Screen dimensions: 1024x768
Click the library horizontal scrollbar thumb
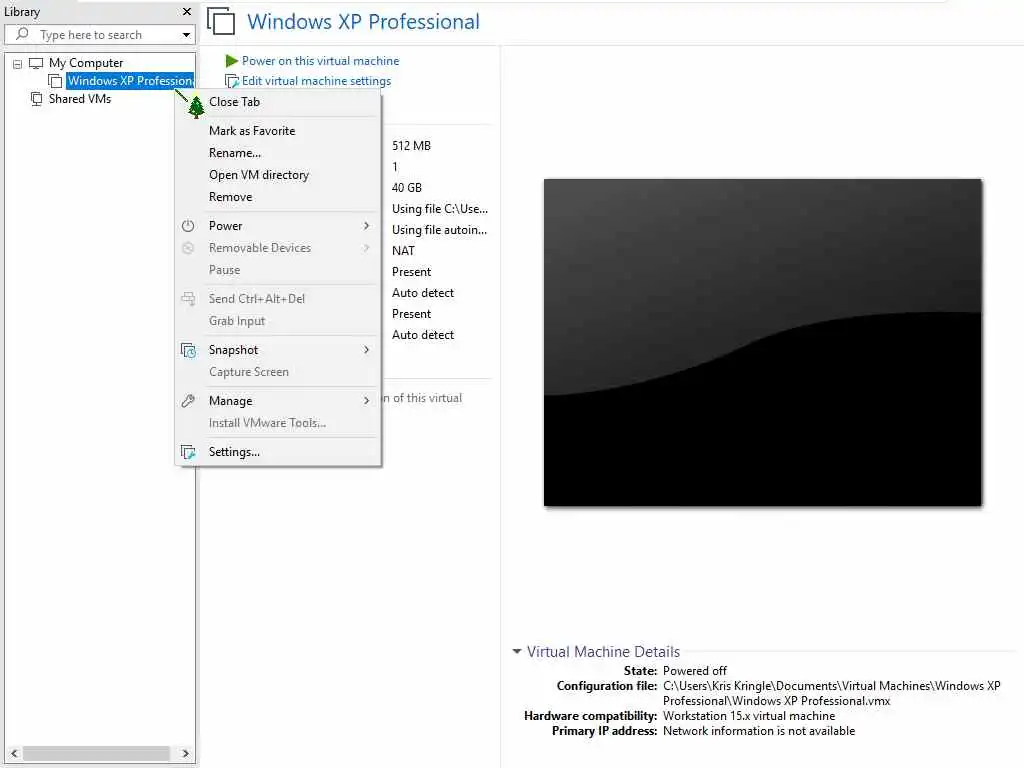click(x=96, y=753)
